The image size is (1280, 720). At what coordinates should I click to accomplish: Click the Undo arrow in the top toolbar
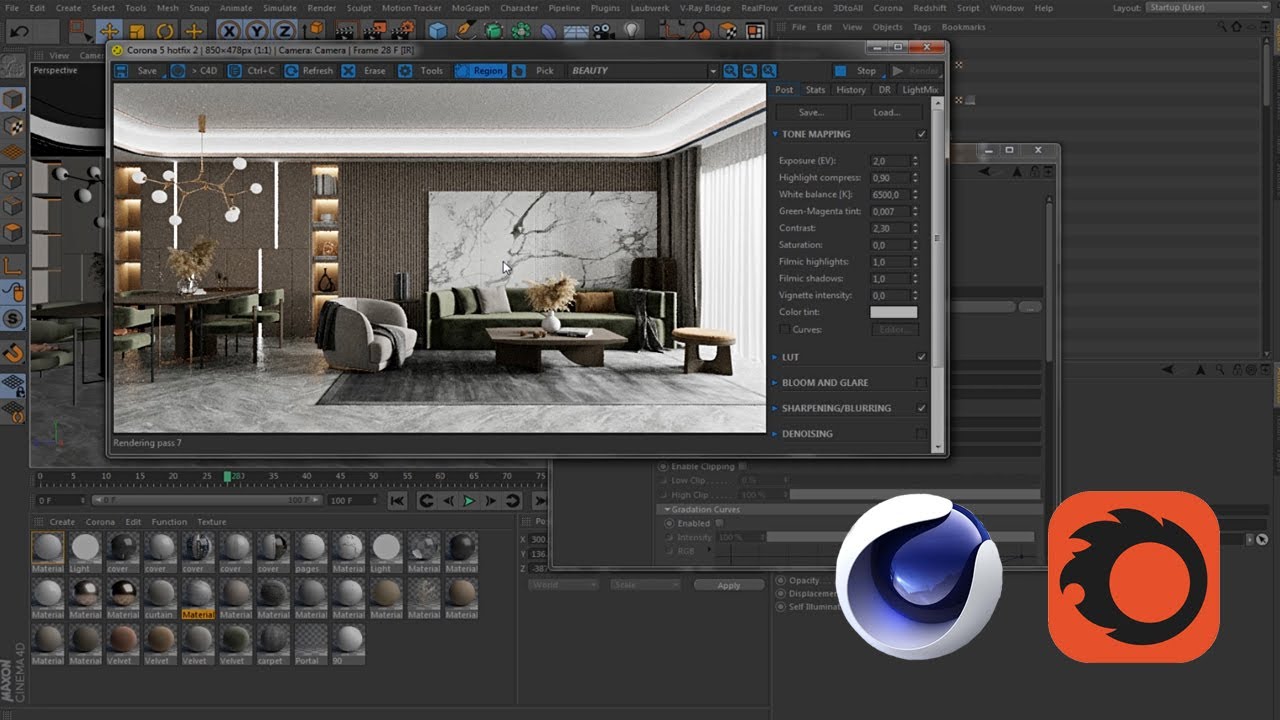point(18,31)
